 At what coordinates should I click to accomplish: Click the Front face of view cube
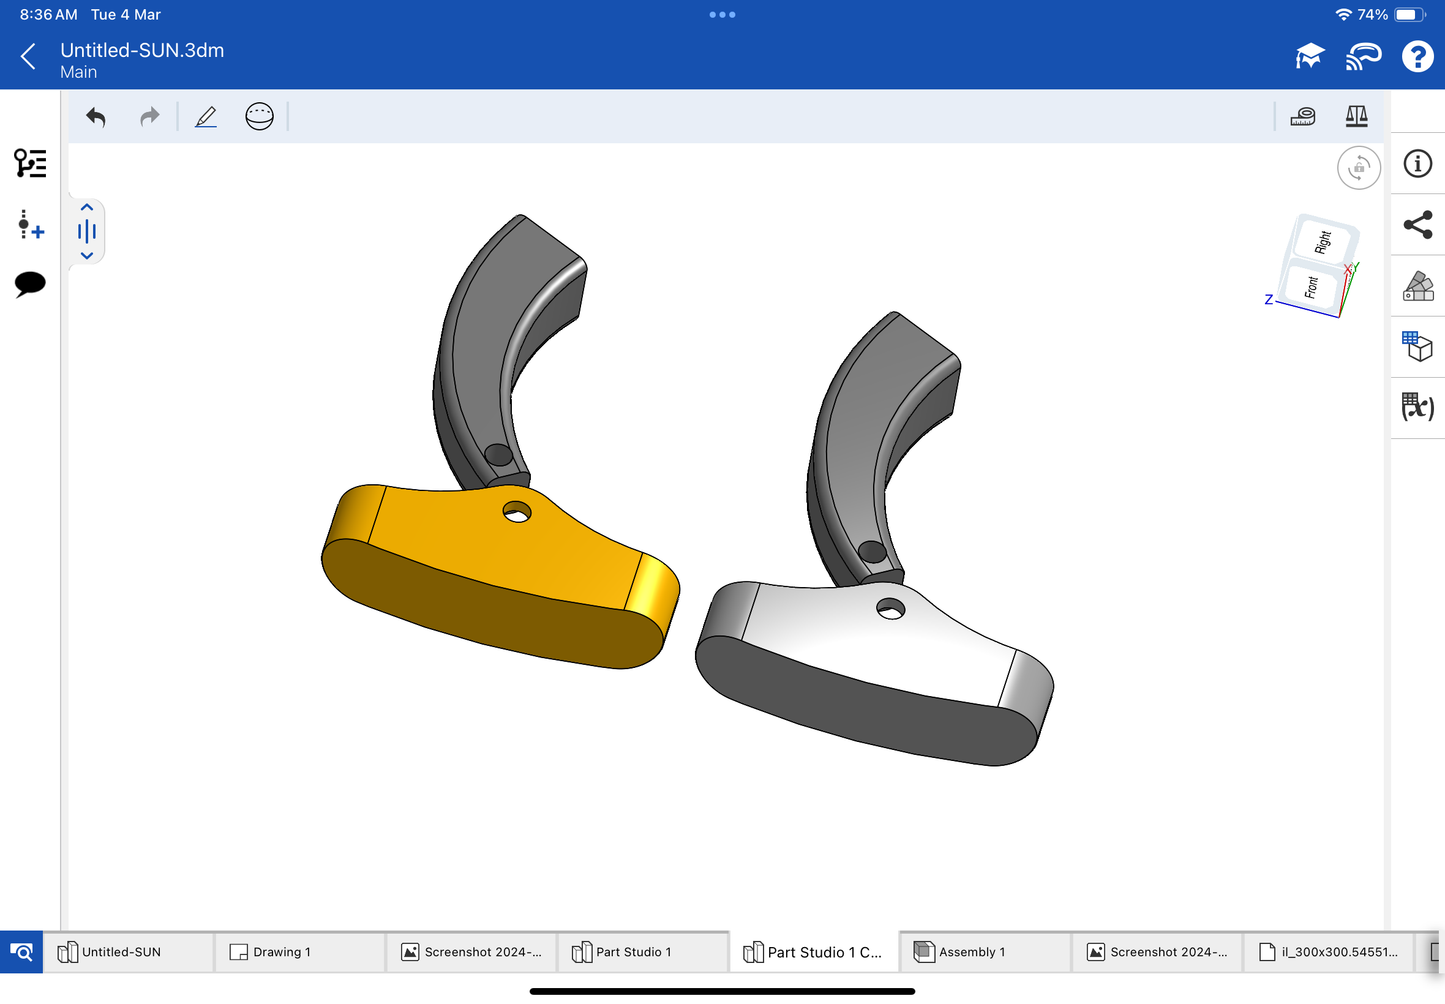(1311, 287)
